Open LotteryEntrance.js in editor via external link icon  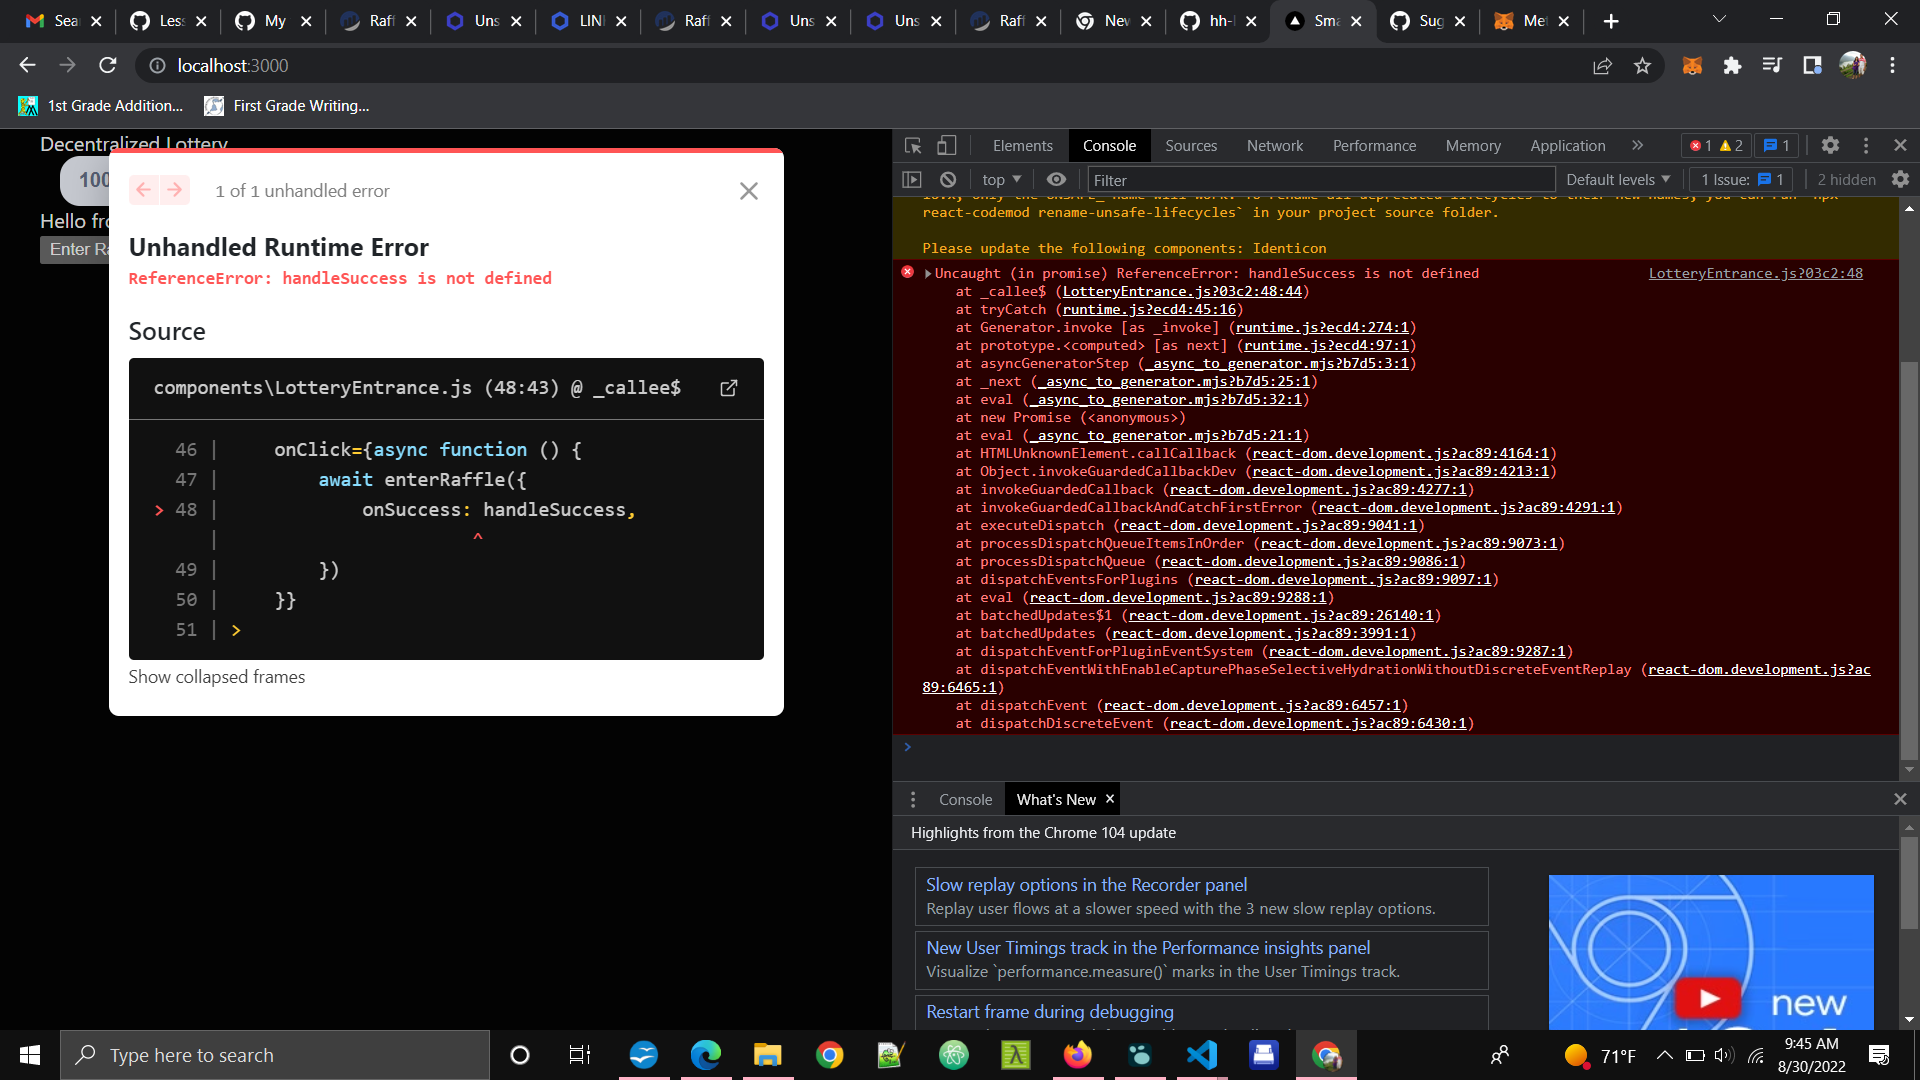(728, 388)
